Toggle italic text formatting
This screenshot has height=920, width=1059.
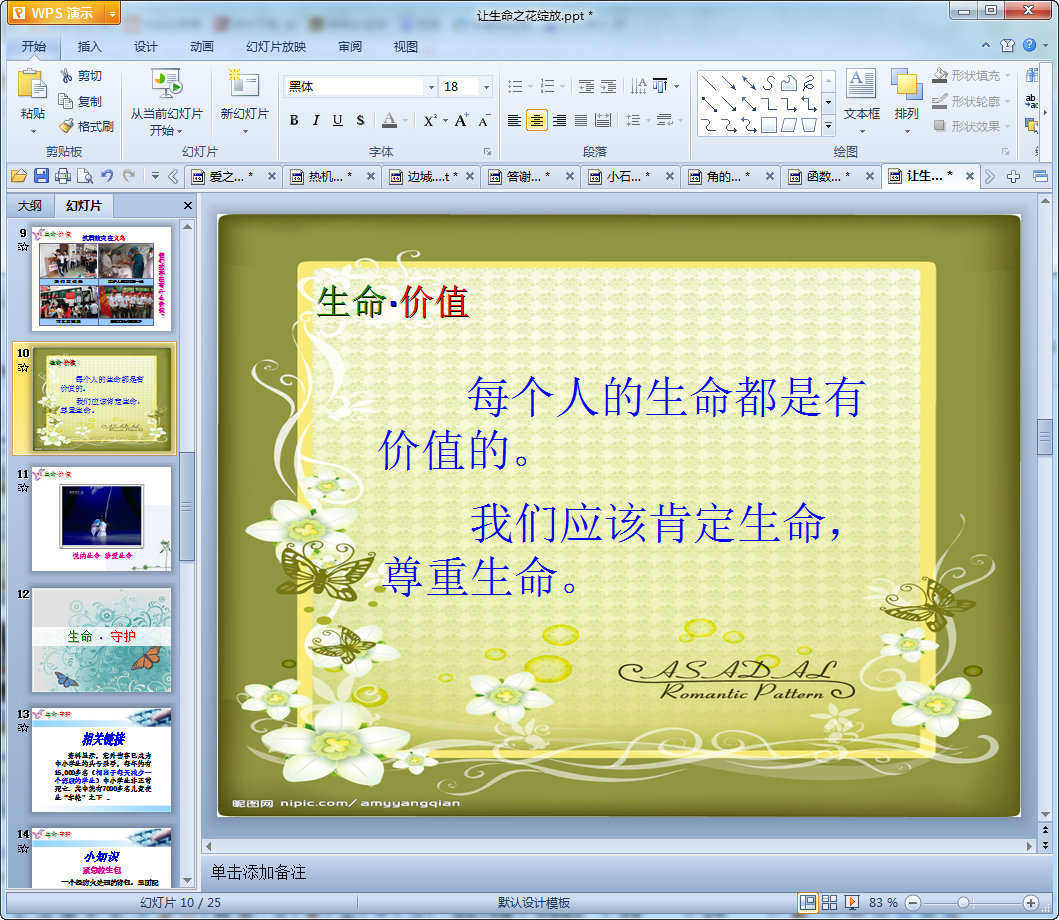[316, 120]
